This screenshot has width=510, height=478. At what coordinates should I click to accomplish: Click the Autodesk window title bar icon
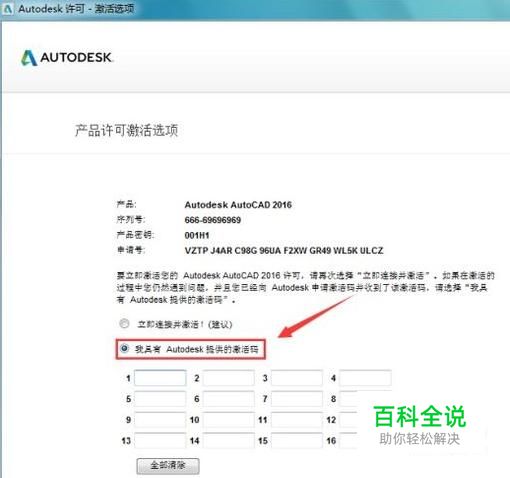7,9
